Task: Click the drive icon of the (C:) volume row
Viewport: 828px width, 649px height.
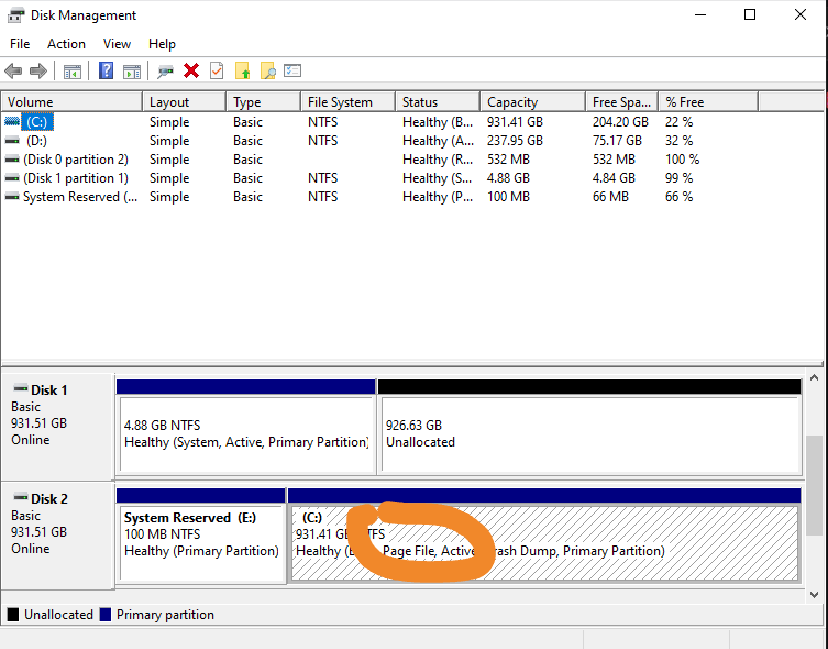Action: [x=12, y=122]
